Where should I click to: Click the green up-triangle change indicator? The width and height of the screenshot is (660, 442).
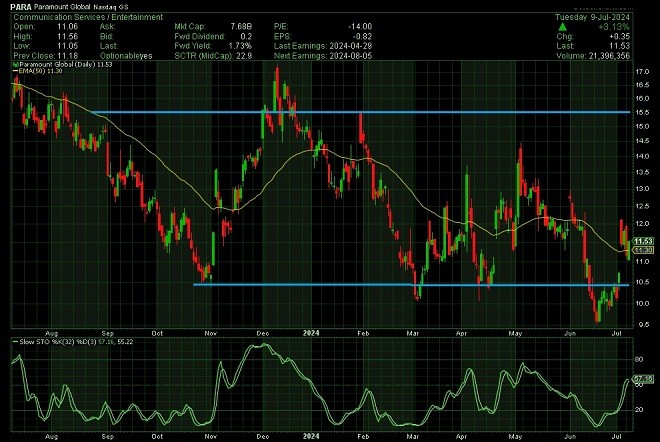tap(563, 27)
